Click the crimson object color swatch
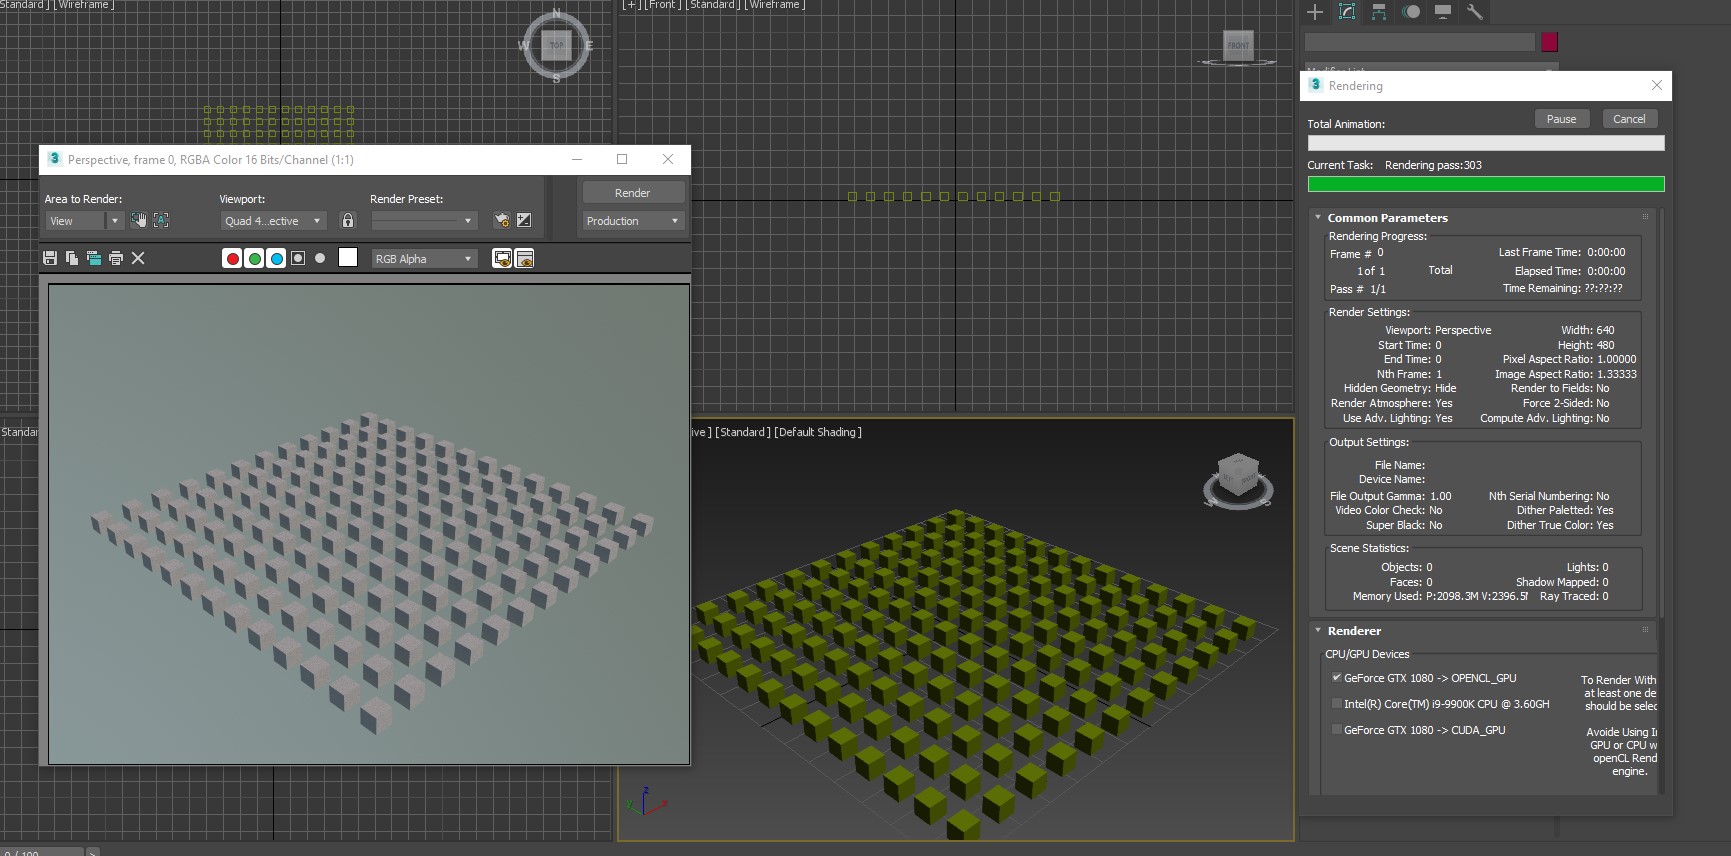The width and height of the screenshot is (1731, 856). (x=1549, y=42)
